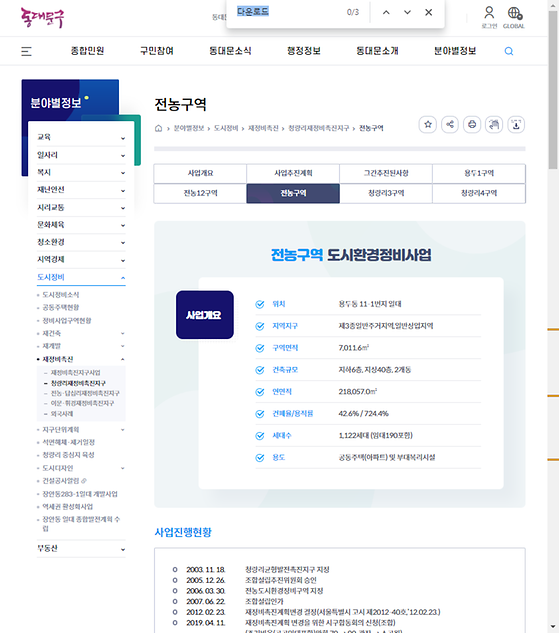Close the find-in-page bar

pos(429,12)
